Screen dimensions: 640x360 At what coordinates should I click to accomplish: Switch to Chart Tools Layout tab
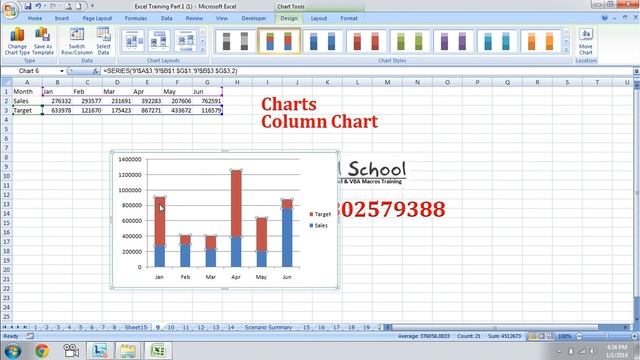[x=319, y=18]
